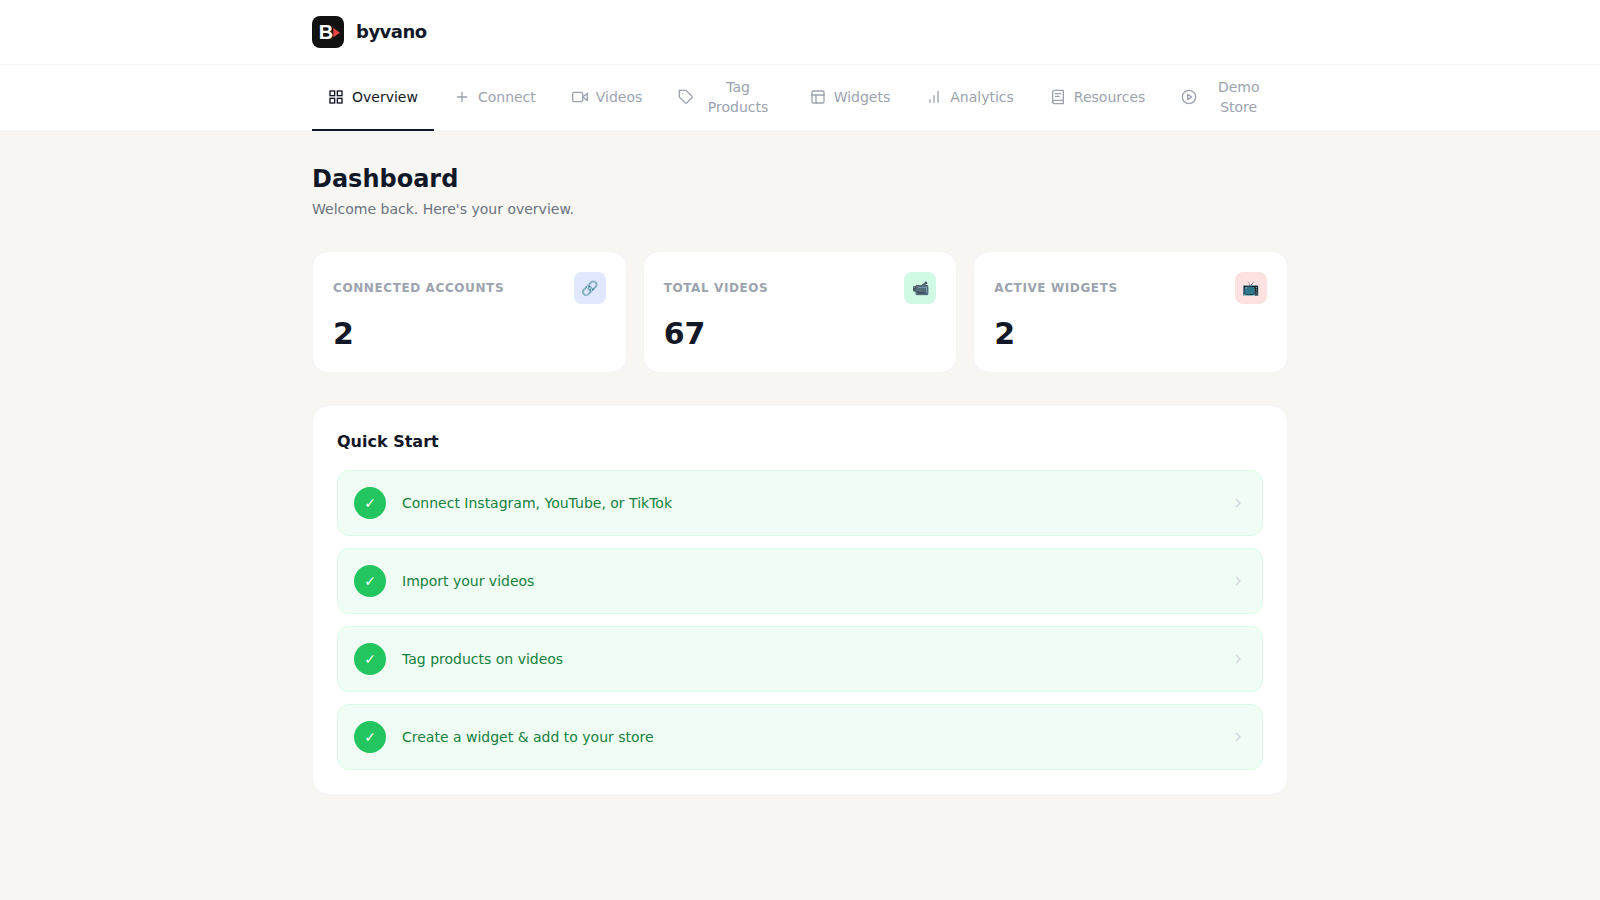The height and width of the screenshot is (900, 1600).
Task: Click the grid icon beside Overview
Action: tap(335, 96)
